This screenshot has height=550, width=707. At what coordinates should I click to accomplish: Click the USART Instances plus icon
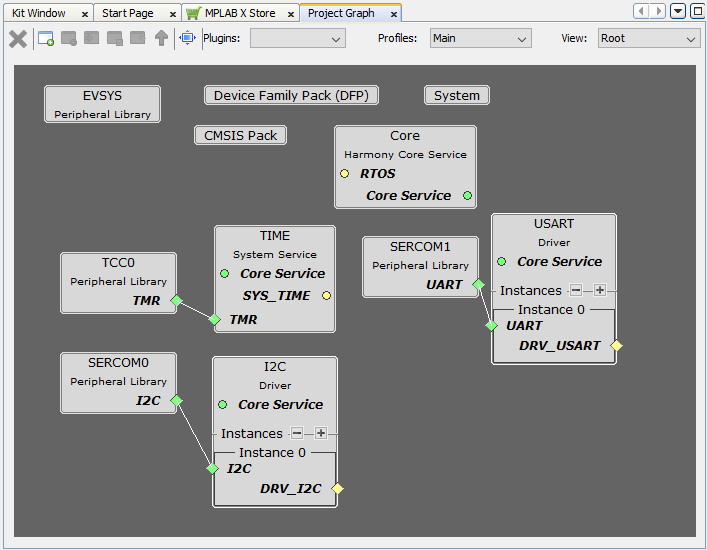(600, 290)
